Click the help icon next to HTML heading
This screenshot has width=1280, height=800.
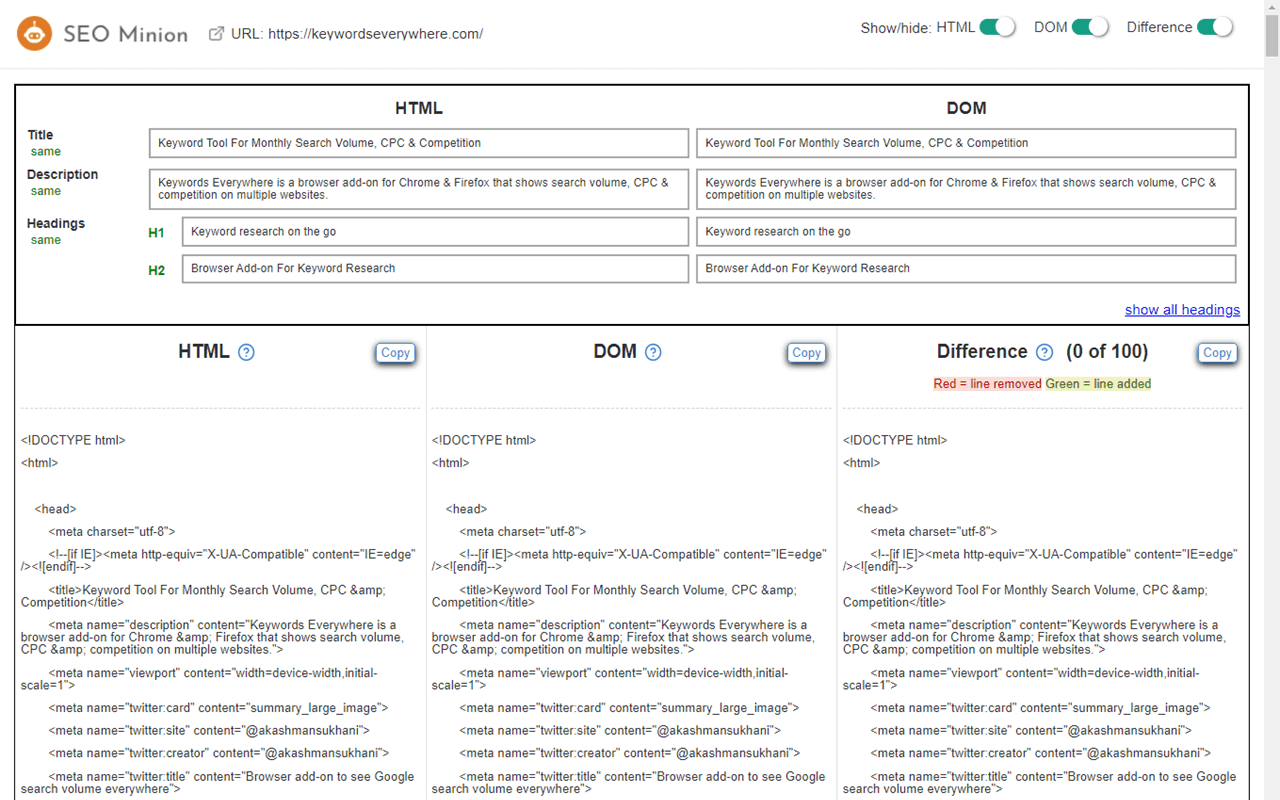tap(246, 352)
